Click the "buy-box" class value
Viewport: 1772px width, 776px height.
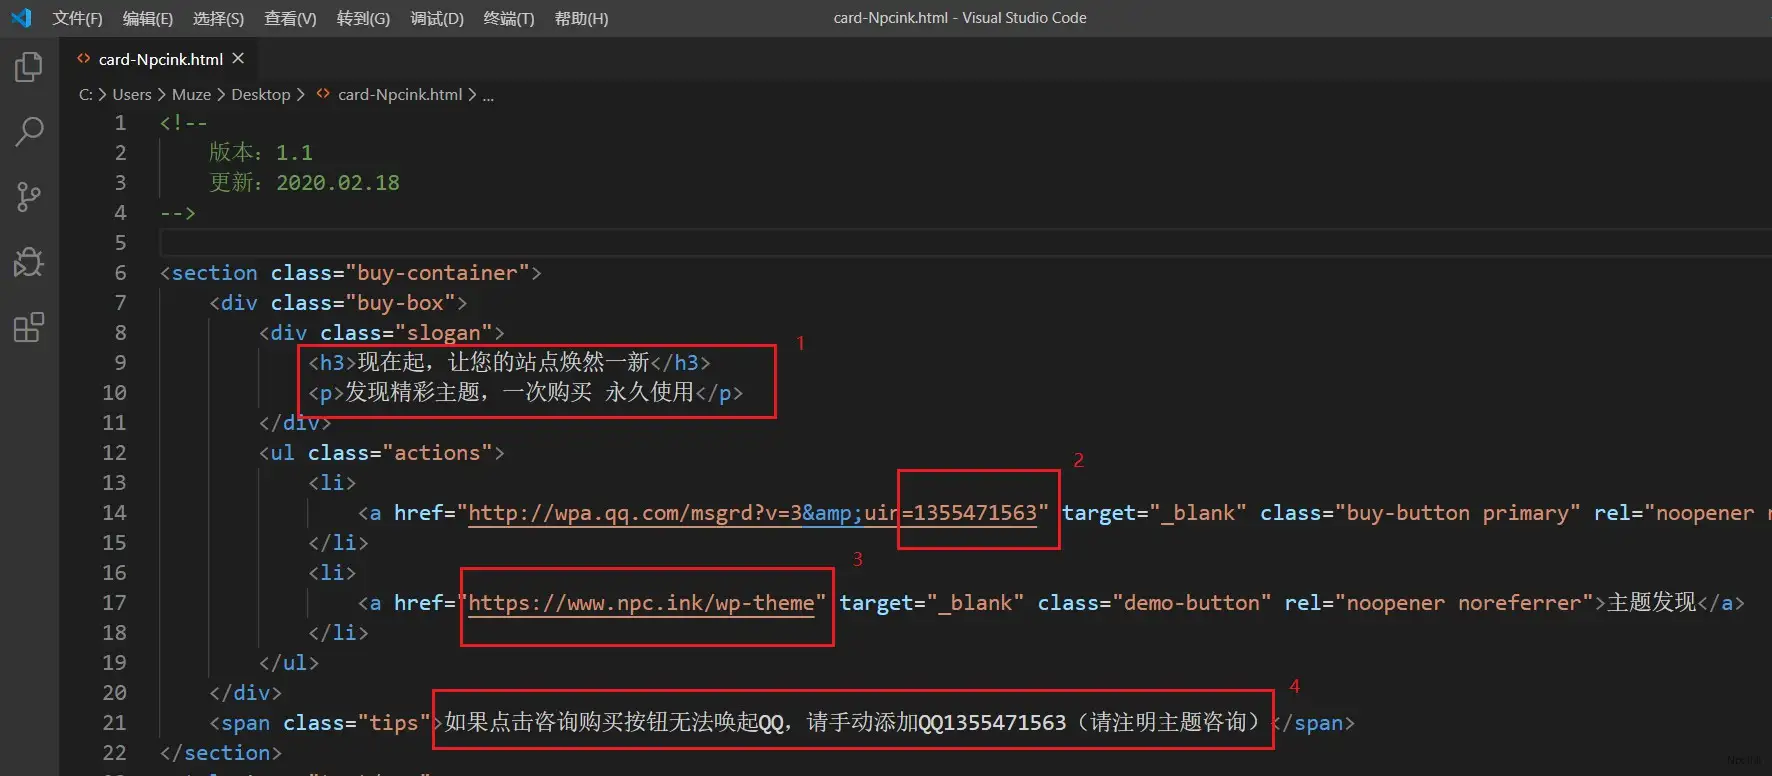pyautogui.click(x=406, y=303)
